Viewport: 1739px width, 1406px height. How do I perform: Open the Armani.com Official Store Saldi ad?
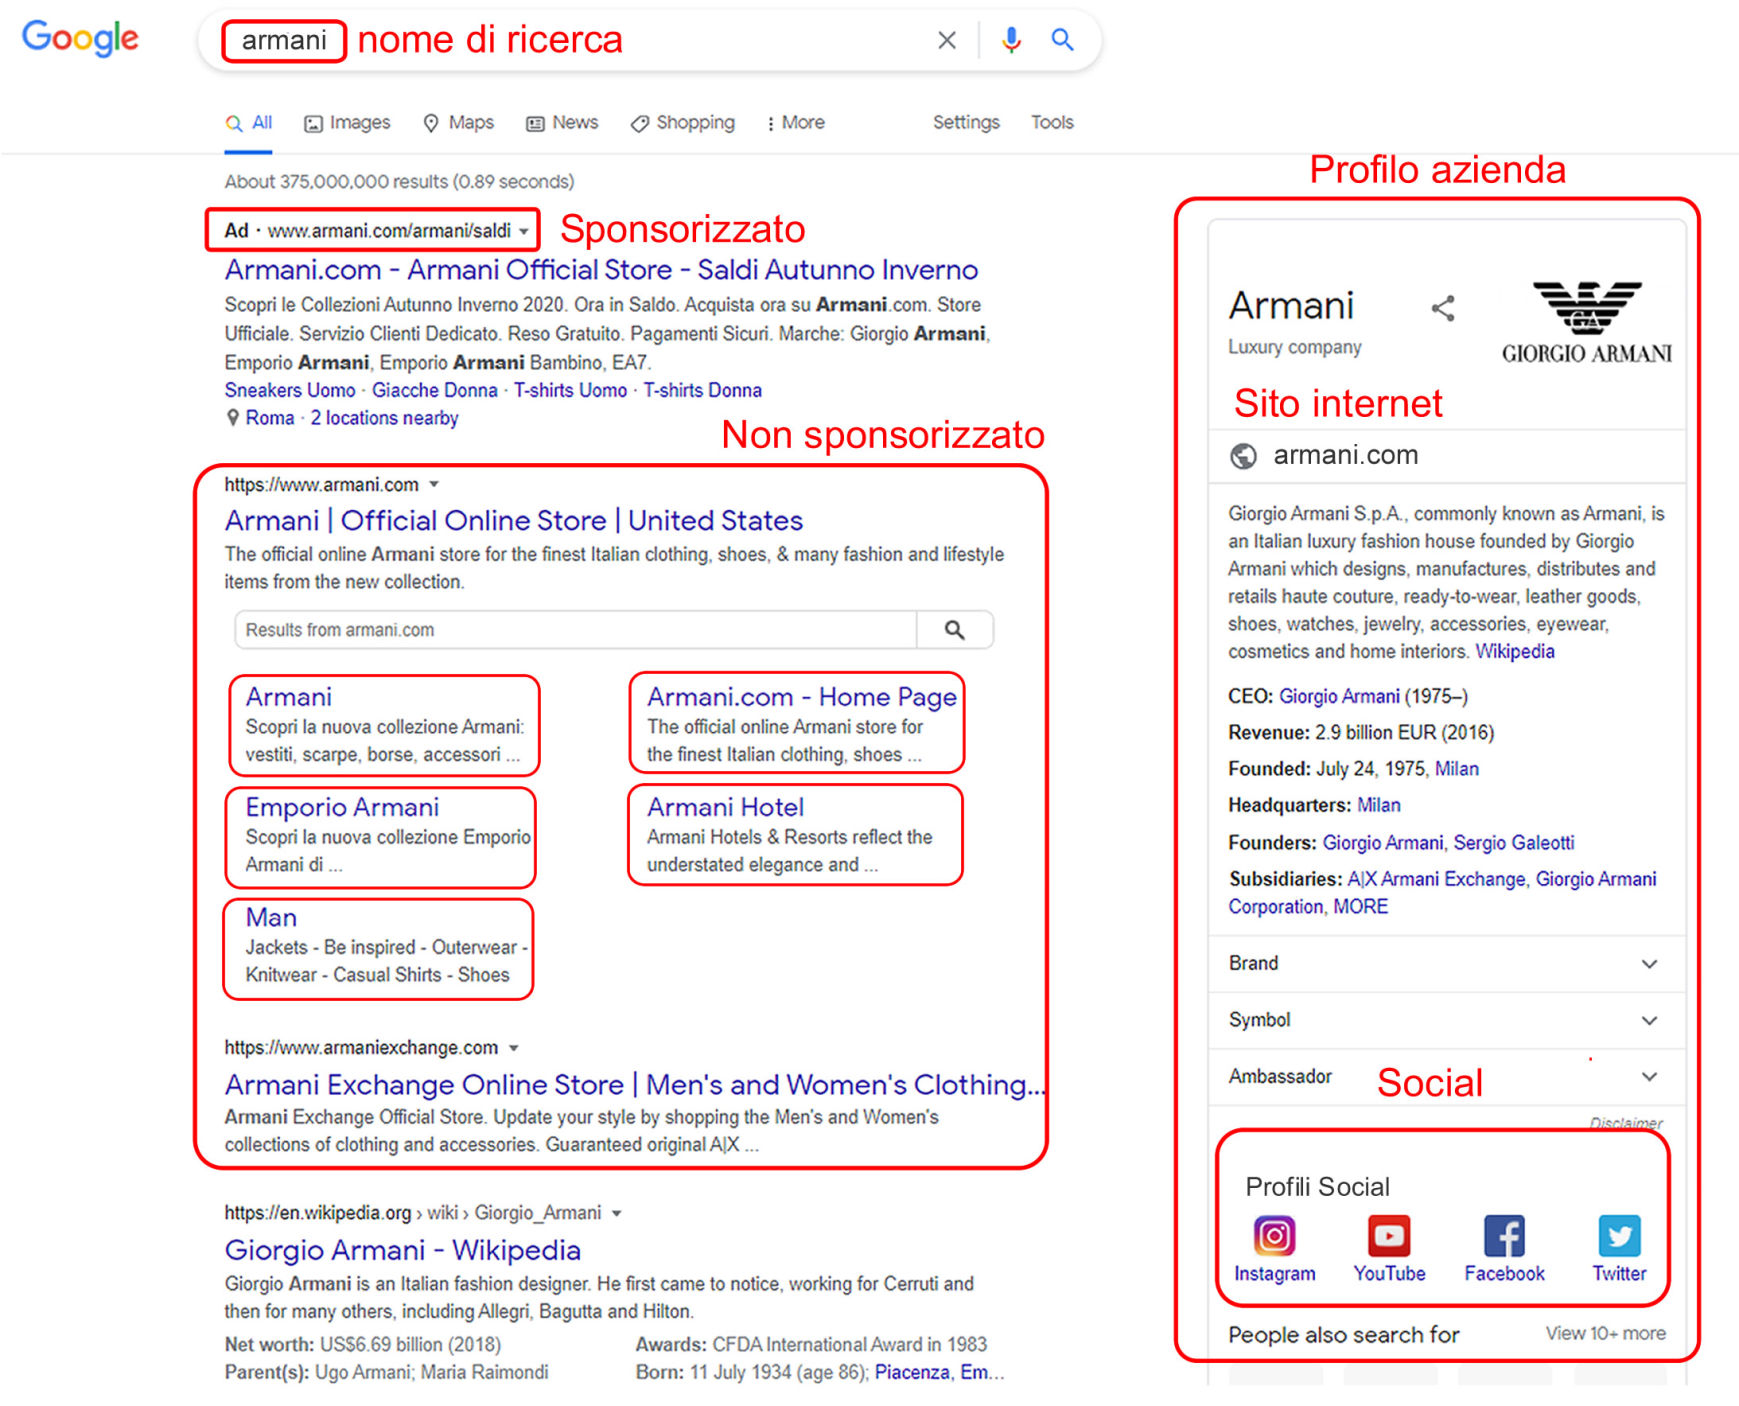601,270
